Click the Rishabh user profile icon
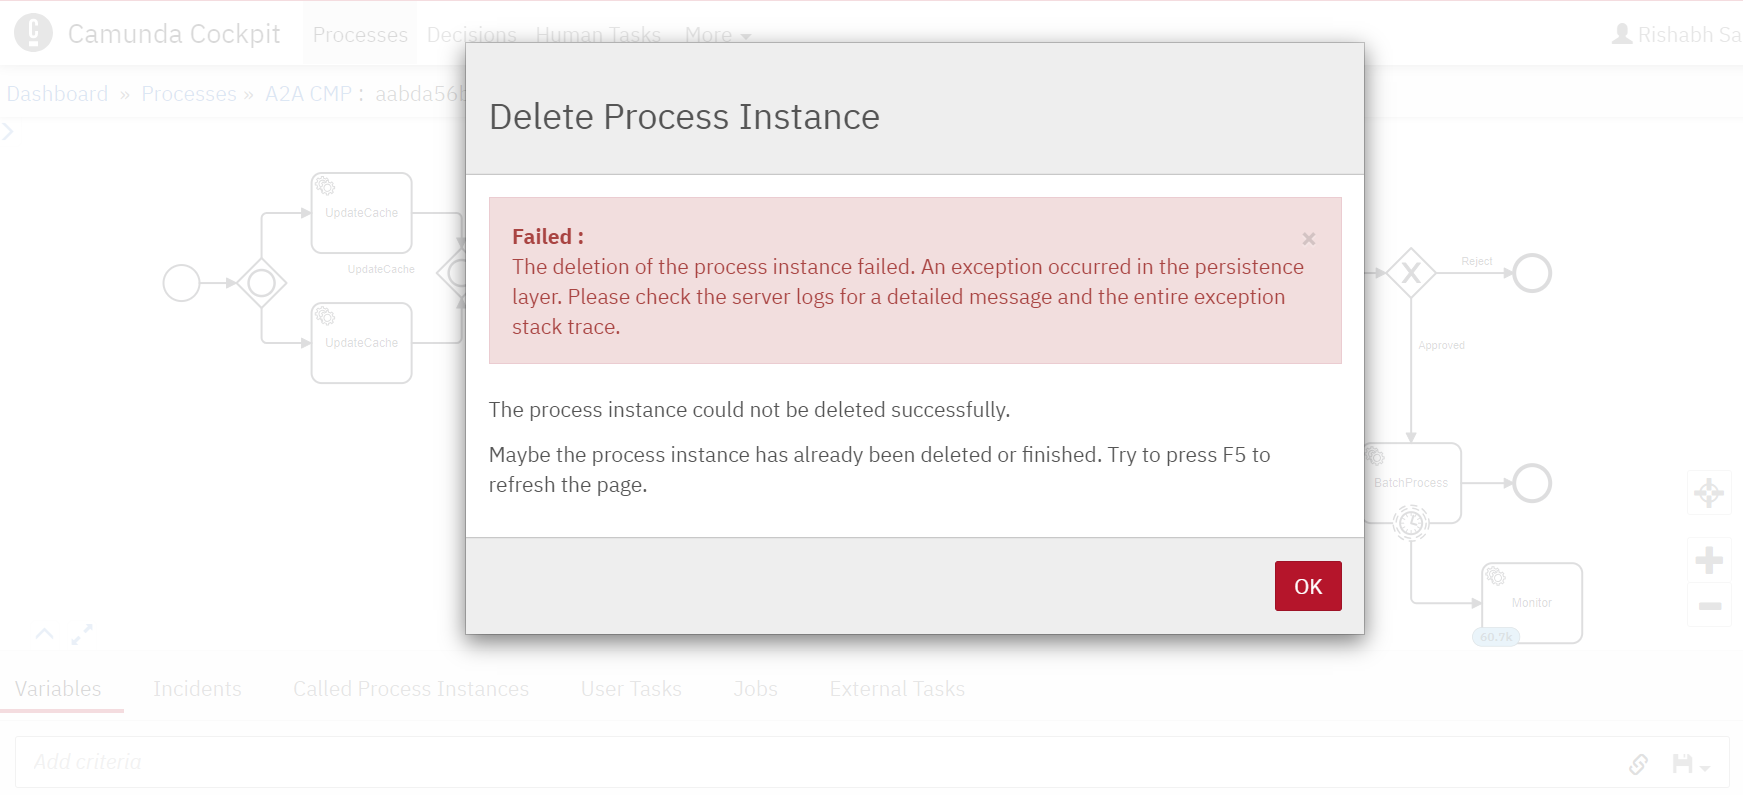This screenshot has width=1743, height=795. [1621, 35]
